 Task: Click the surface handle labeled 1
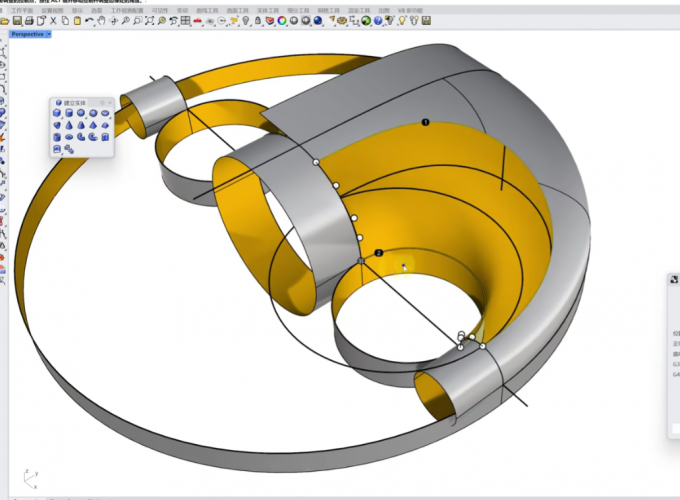coord(425,123)
